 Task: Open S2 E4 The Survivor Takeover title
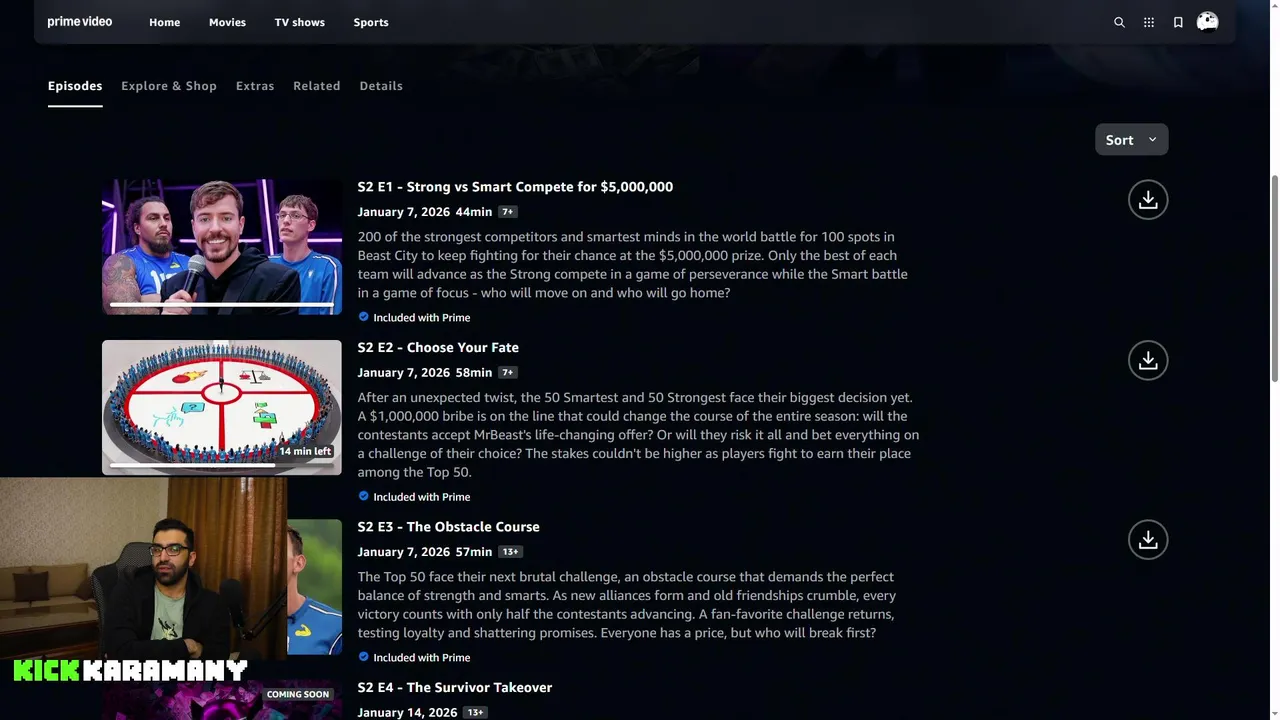click(455, 687)
